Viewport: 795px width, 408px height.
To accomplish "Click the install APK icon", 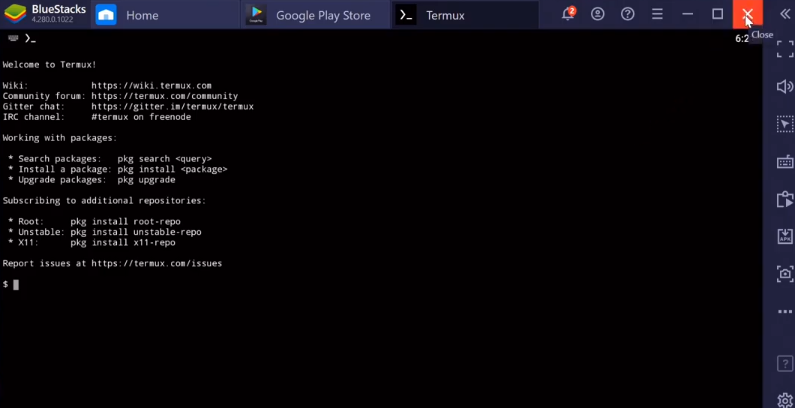I will coord(785,236).
